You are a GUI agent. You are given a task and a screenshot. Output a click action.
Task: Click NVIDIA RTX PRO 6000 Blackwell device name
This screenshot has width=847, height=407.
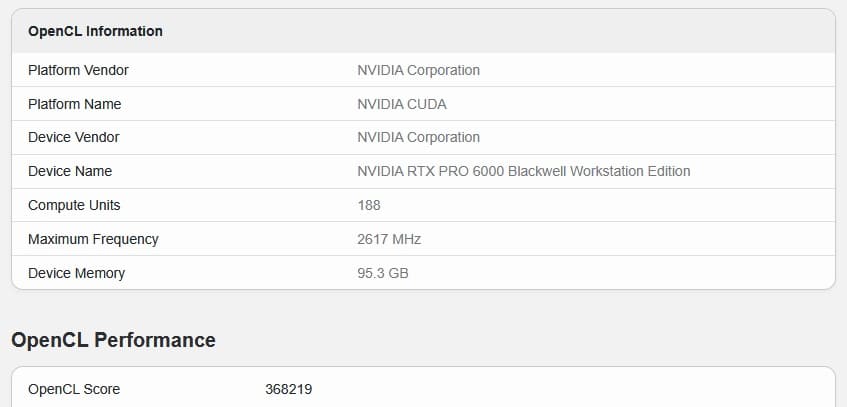pyautogui.click(x=523, y=171)
